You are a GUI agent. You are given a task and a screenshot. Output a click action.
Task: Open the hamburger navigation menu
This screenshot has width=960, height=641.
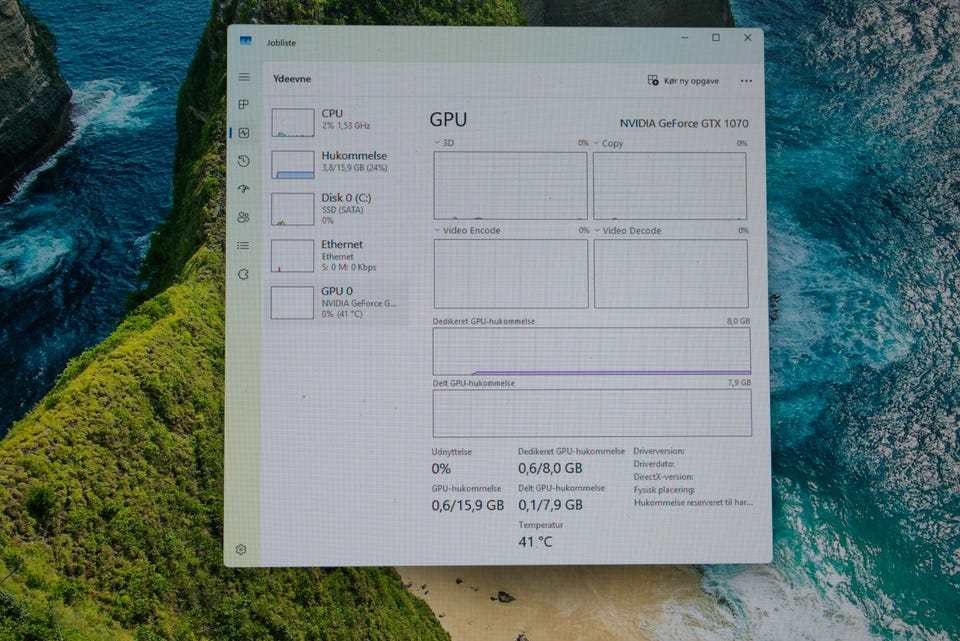(244, 77)
